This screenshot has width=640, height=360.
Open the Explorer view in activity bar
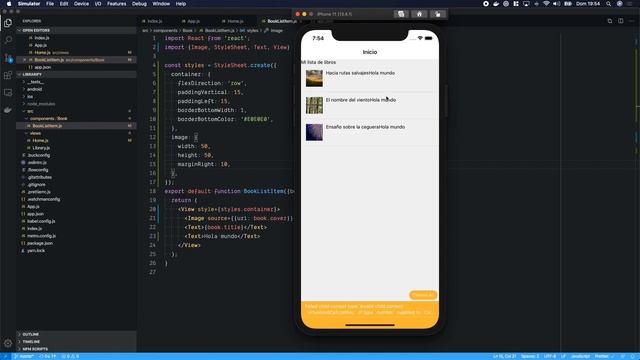coord(8,23)
